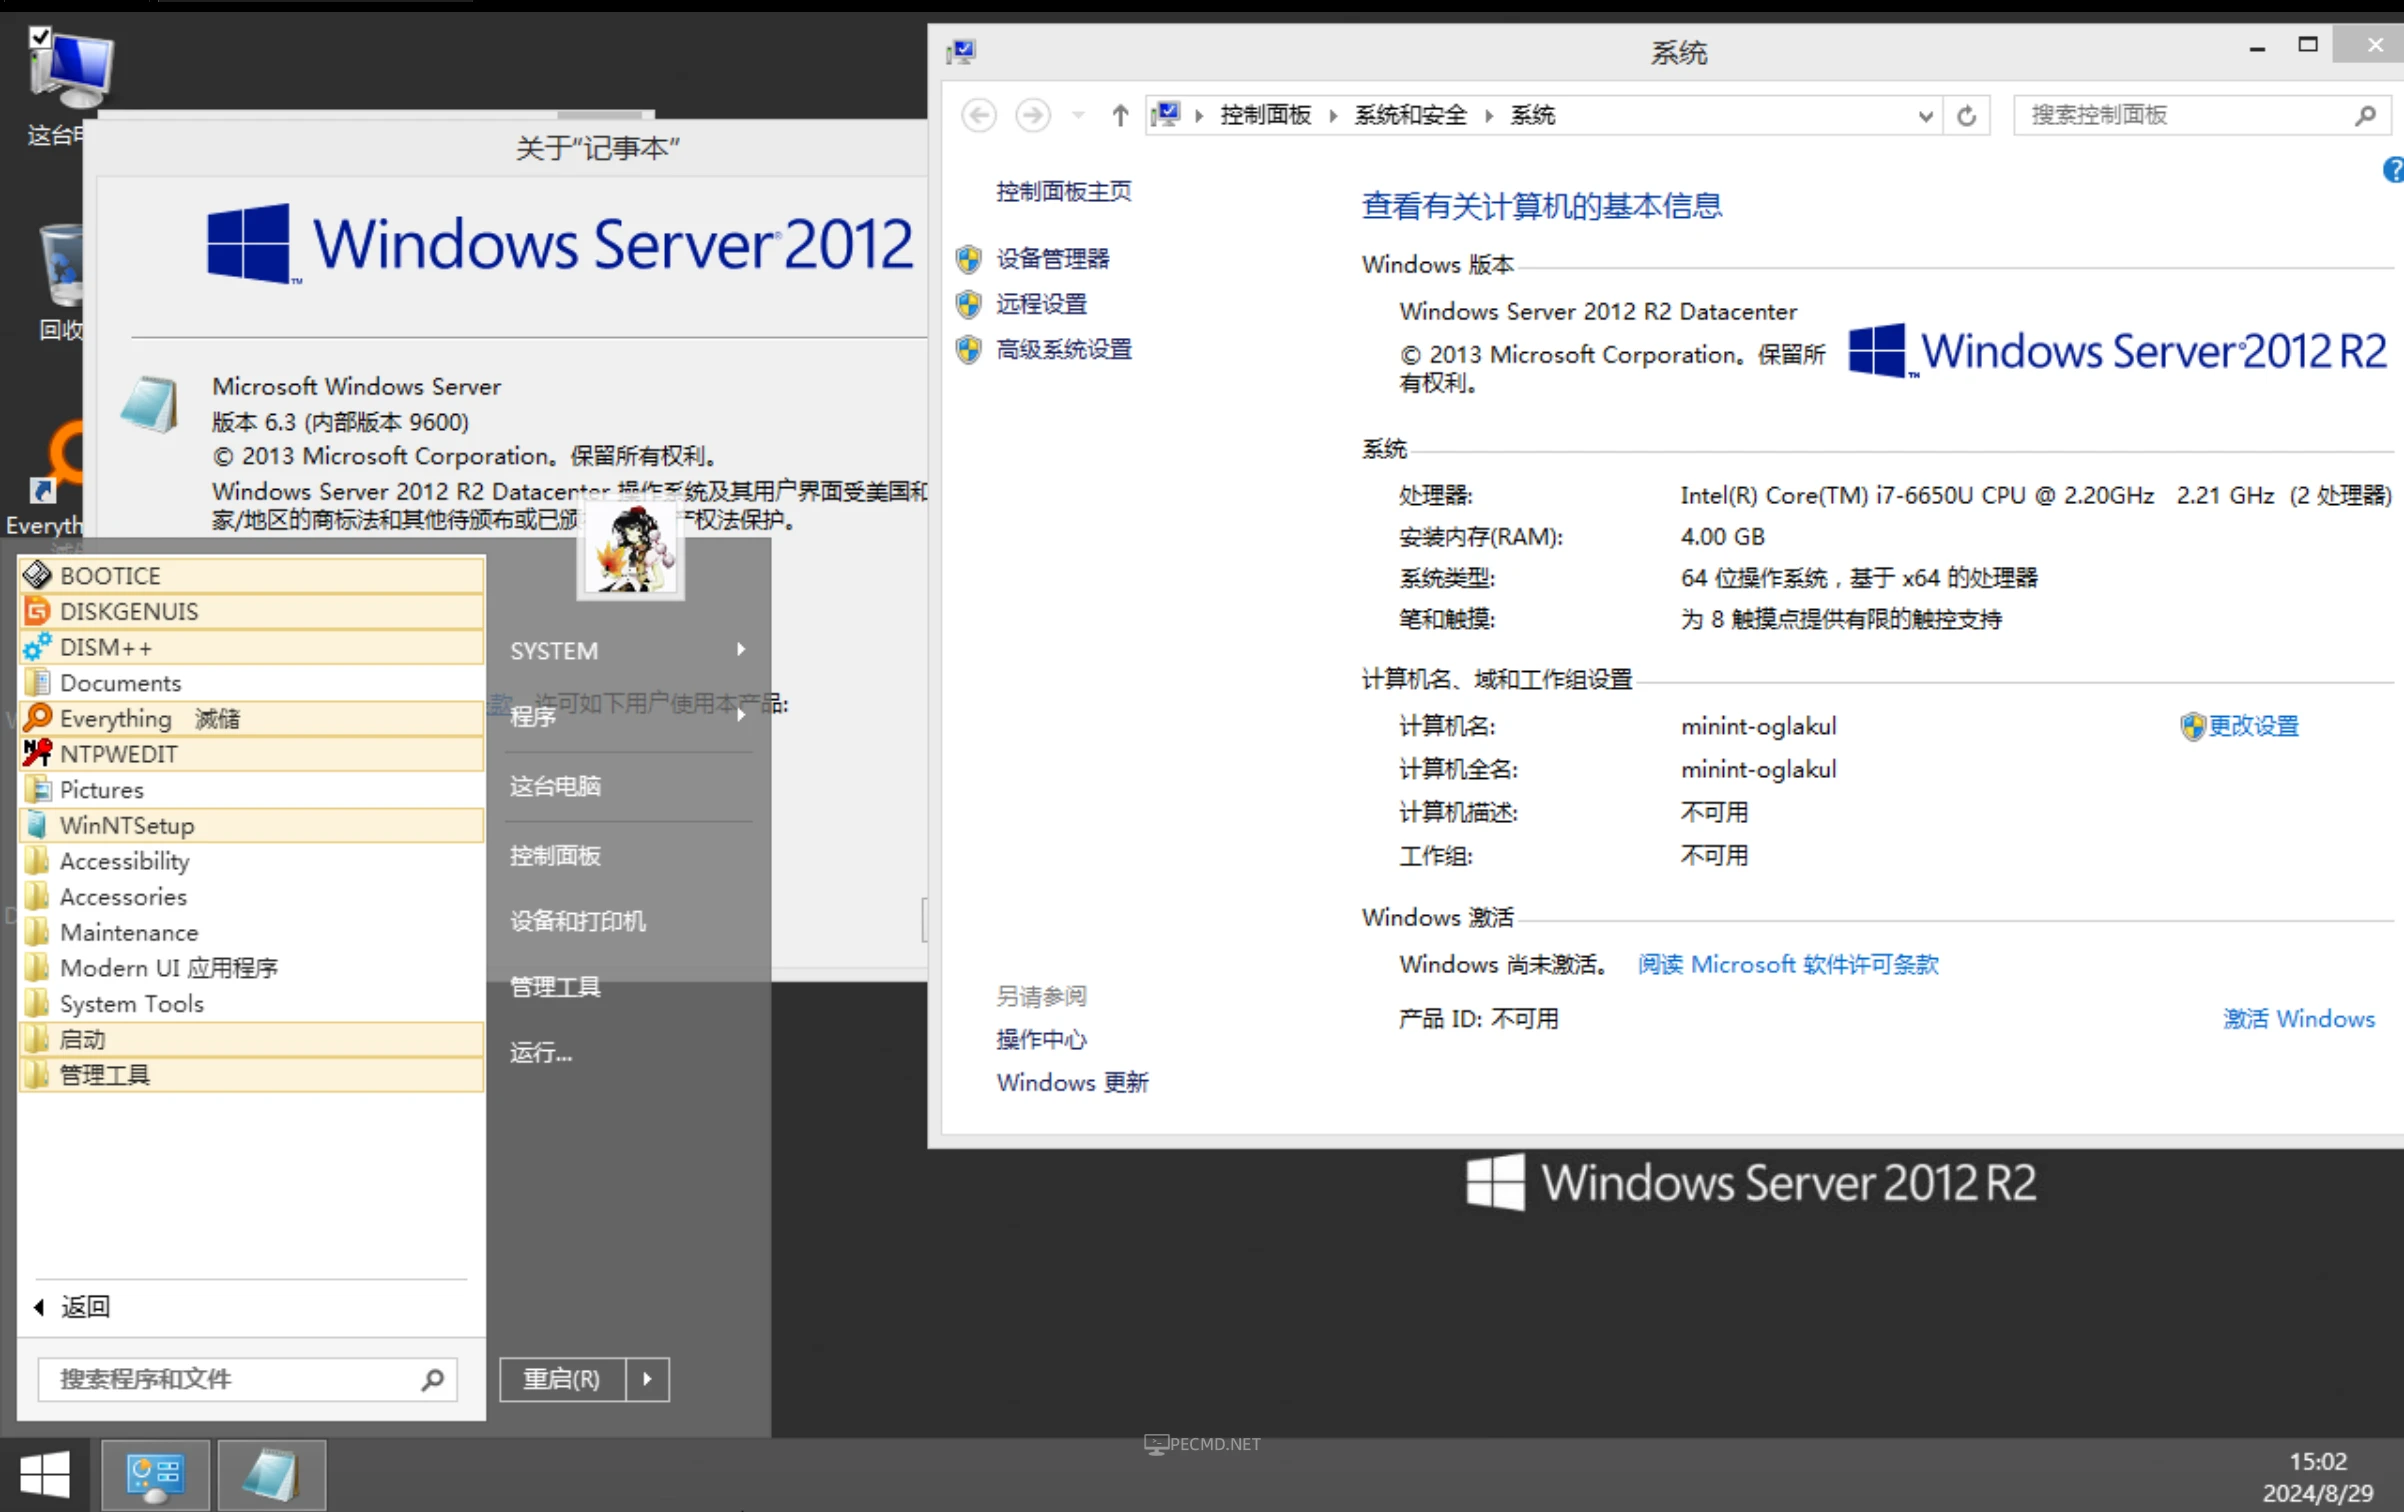Open DISM++ in the programs list

pyautogui.click(x=251, y=647)
